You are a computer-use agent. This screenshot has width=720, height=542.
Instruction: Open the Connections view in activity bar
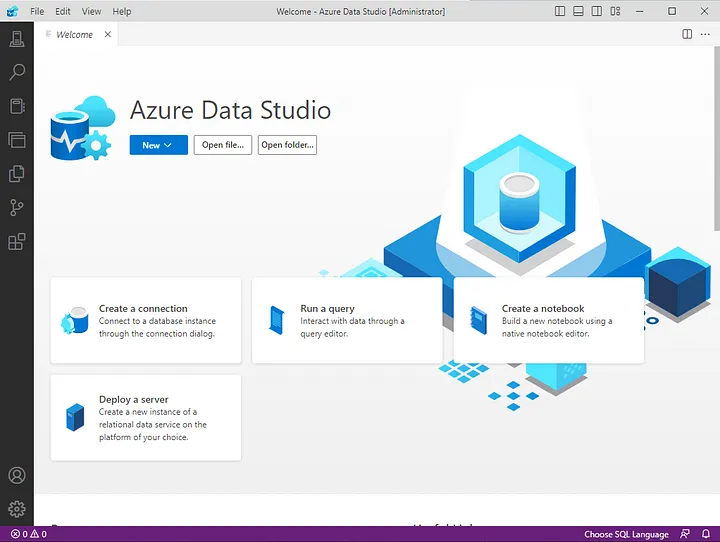click(16, 39)
